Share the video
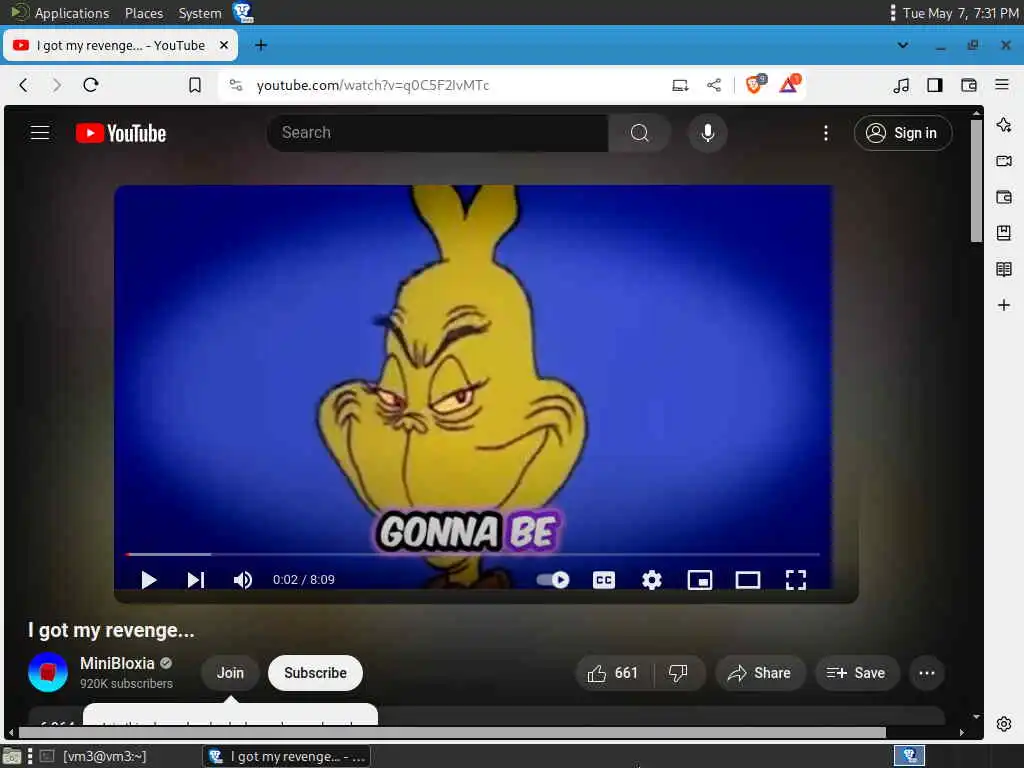Image resolution: width=1024 pixels, height=768 pixels. click(x=760, y=673)
